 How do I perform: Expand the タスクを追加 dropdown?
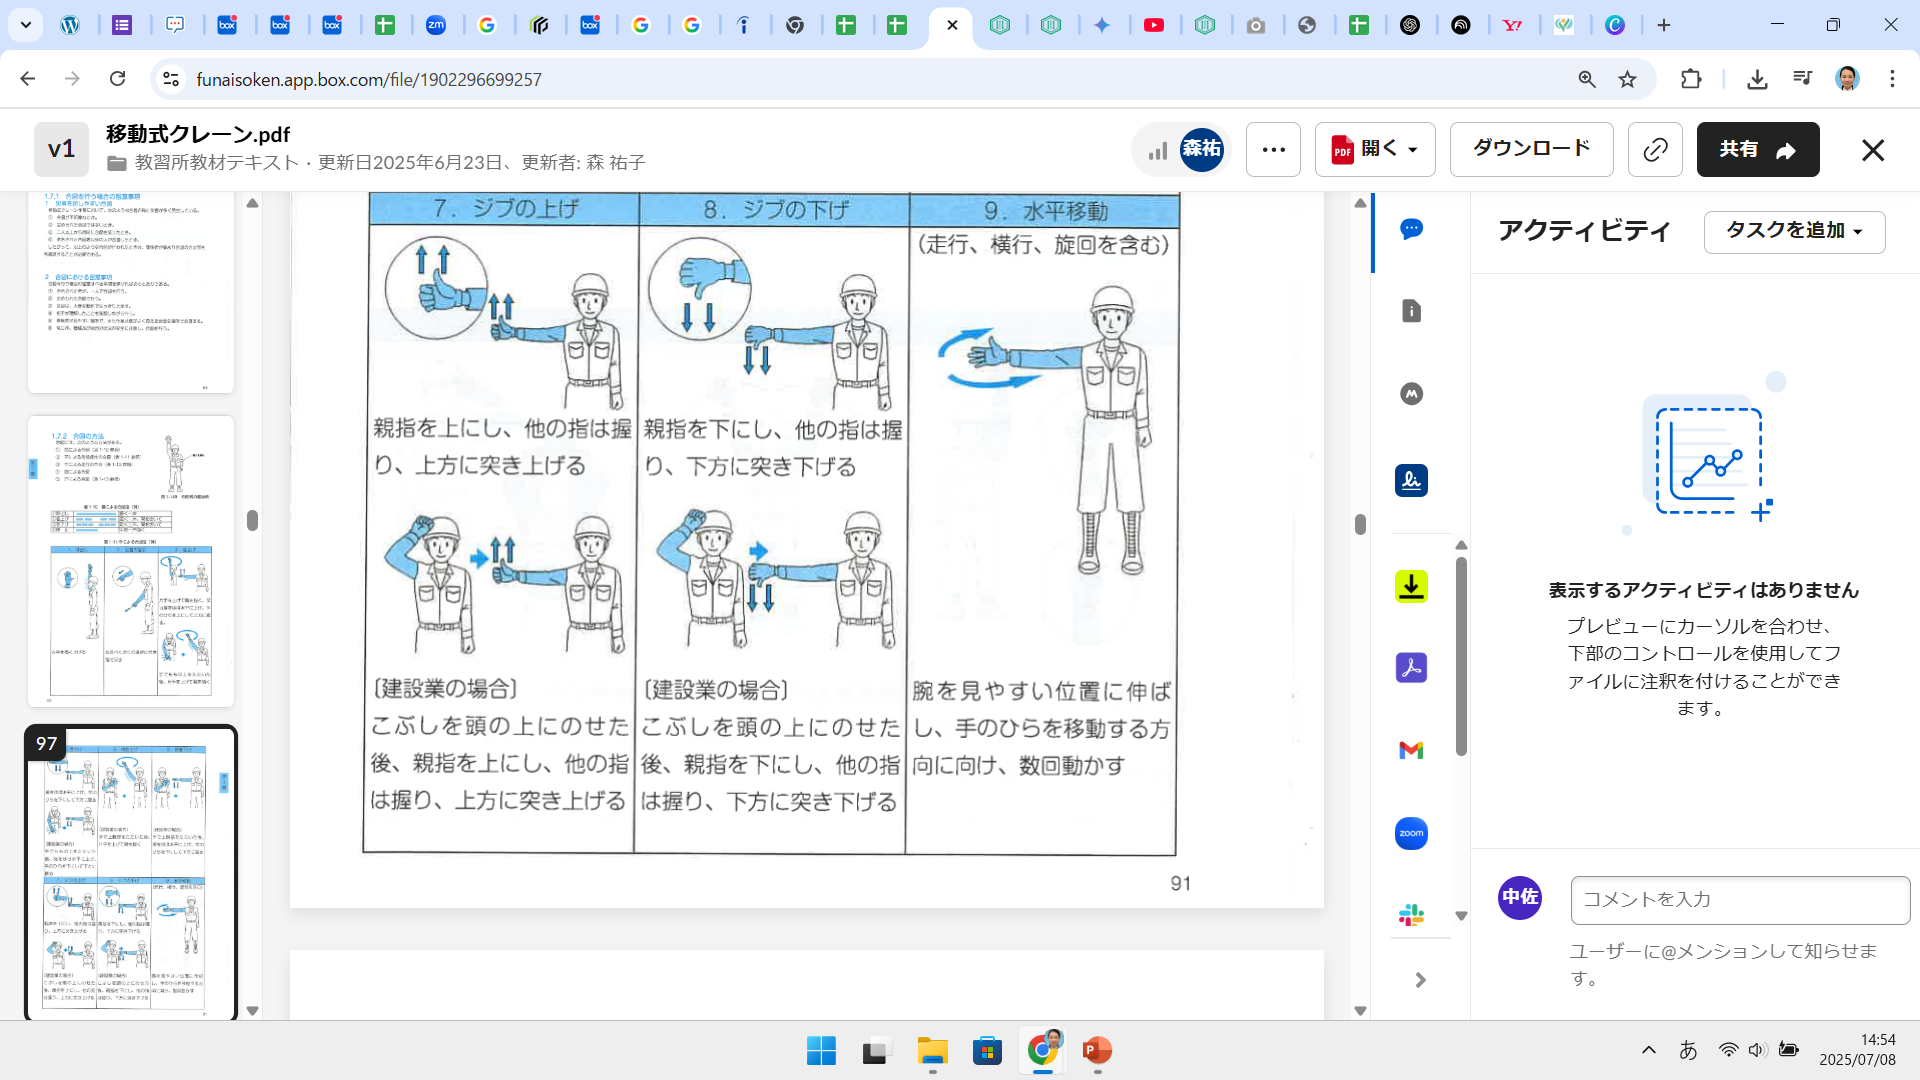1794,231
